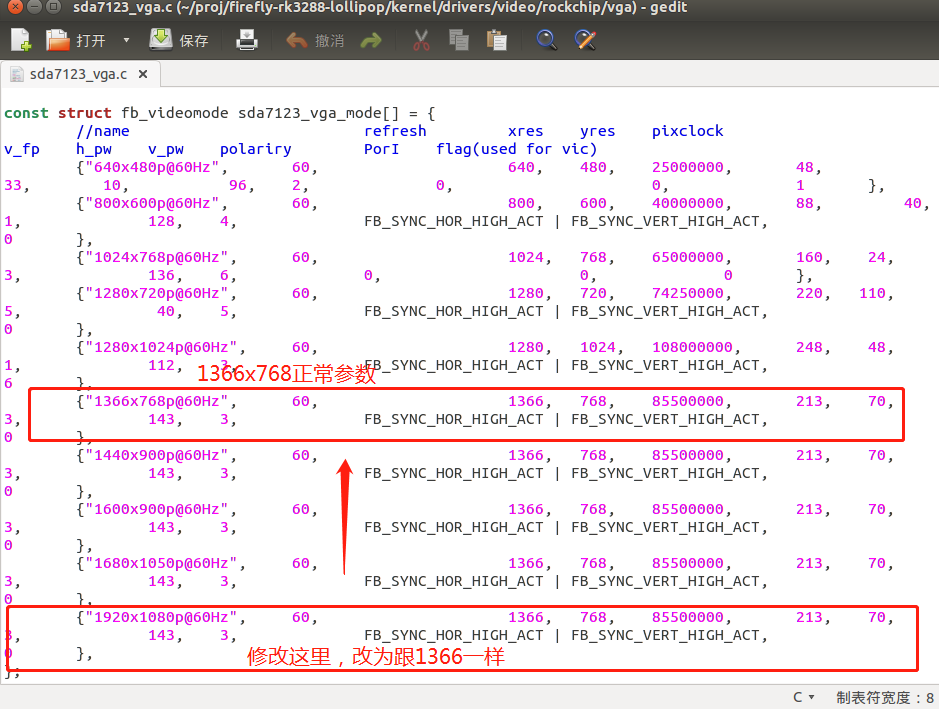Image resolution: width=939 pixels, height=709 pixels.
Task: Click the Redo green arrow
Action: point(371,40)
